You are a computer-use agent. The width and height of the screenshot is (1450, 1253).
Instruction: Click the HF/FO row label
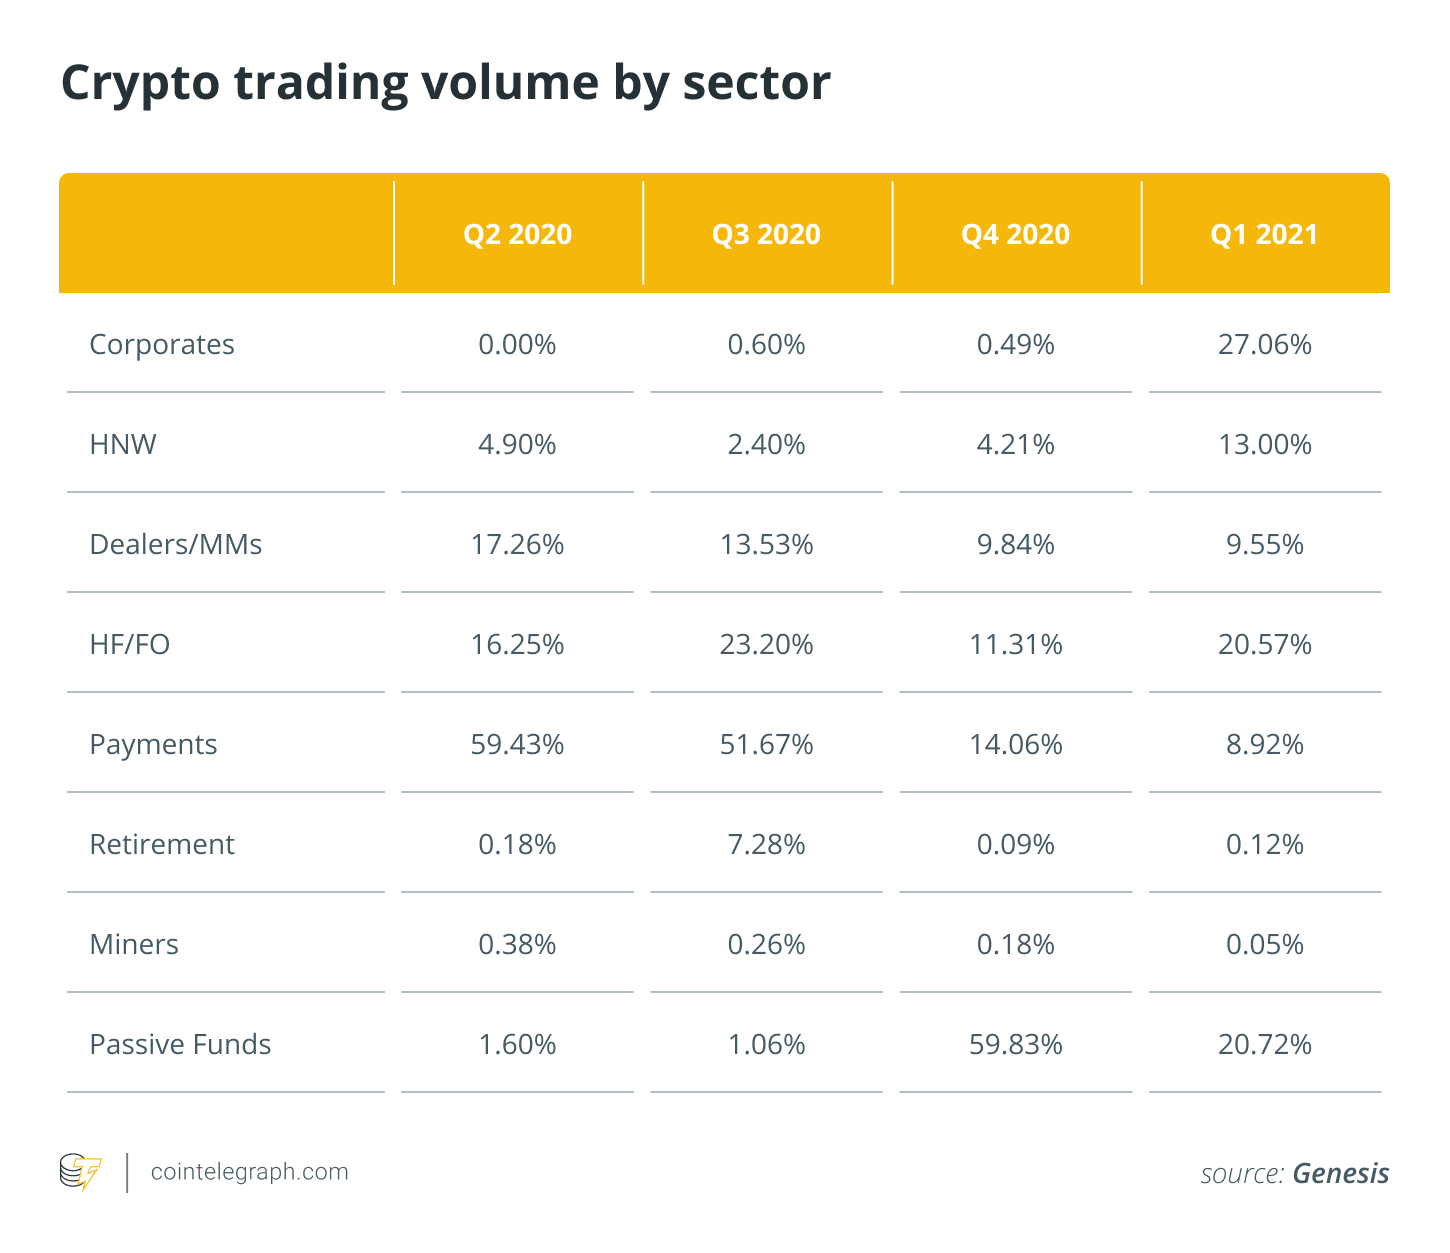coord(130,644)
